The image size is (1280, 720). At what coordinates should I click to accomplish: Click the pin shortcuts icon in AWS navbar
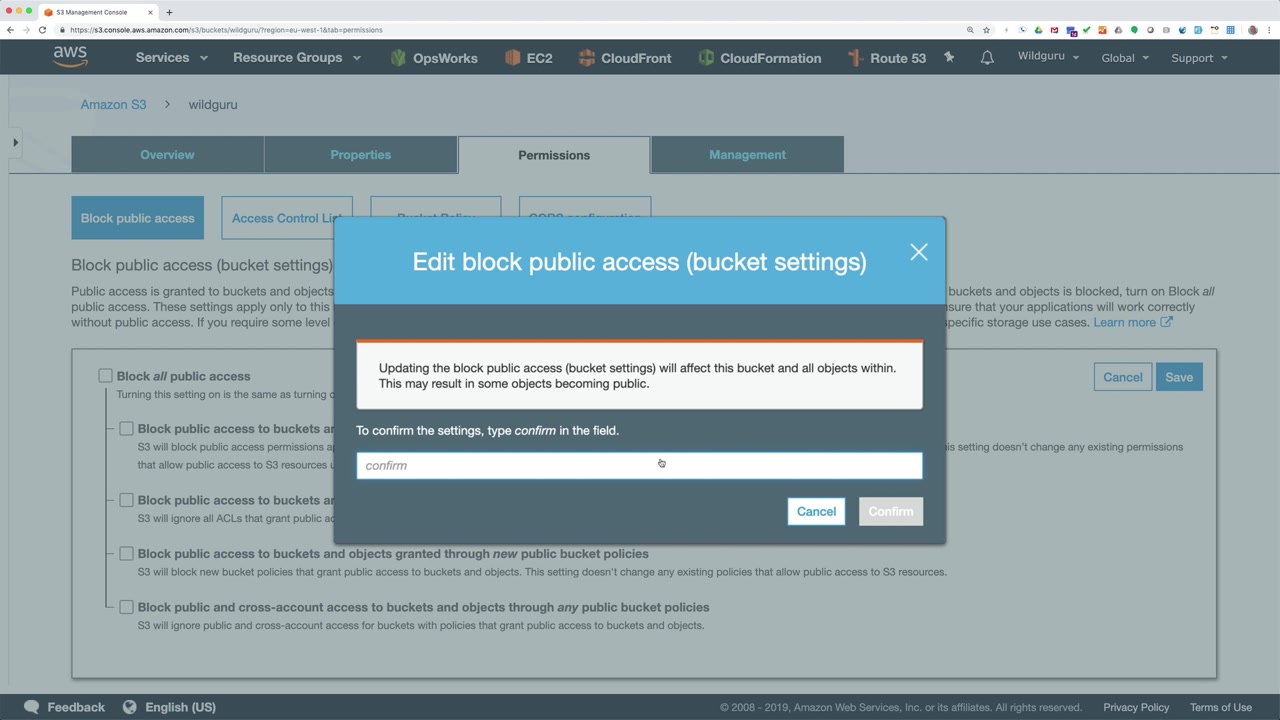[x=949, y=58]
